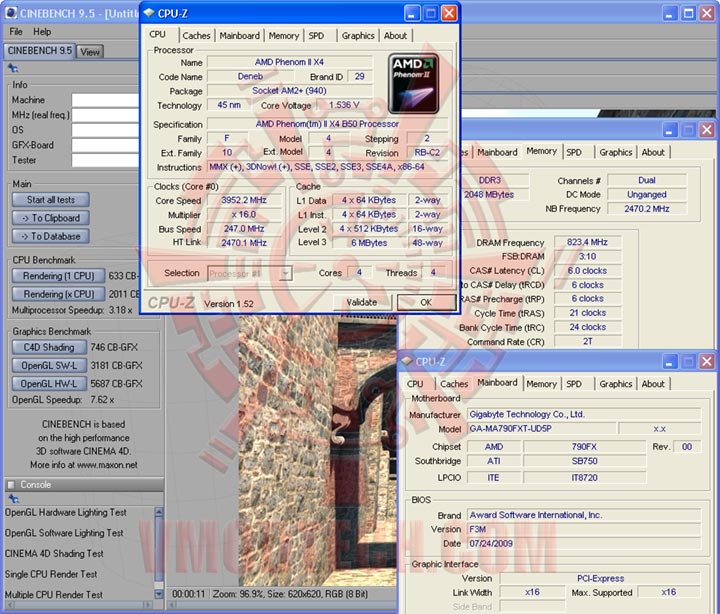The height and width of the screenshot is (614, 720).
Task: Click the CPU-Z title bar icon in front window
Action: 149,13
